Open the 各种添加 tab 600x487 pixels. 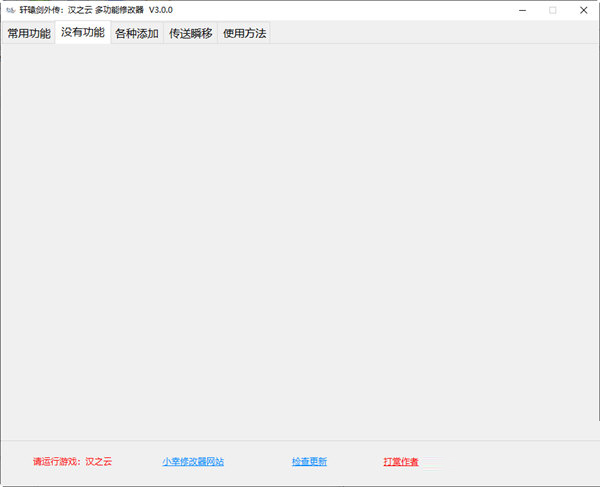click(137, 33)
